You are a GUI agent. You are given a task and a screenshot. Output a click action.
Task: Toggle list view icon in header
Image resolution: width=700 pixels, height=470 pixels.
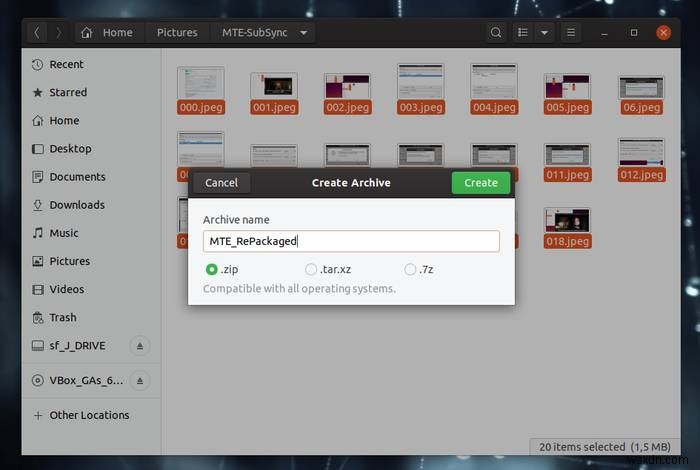[x=523, y=33]
